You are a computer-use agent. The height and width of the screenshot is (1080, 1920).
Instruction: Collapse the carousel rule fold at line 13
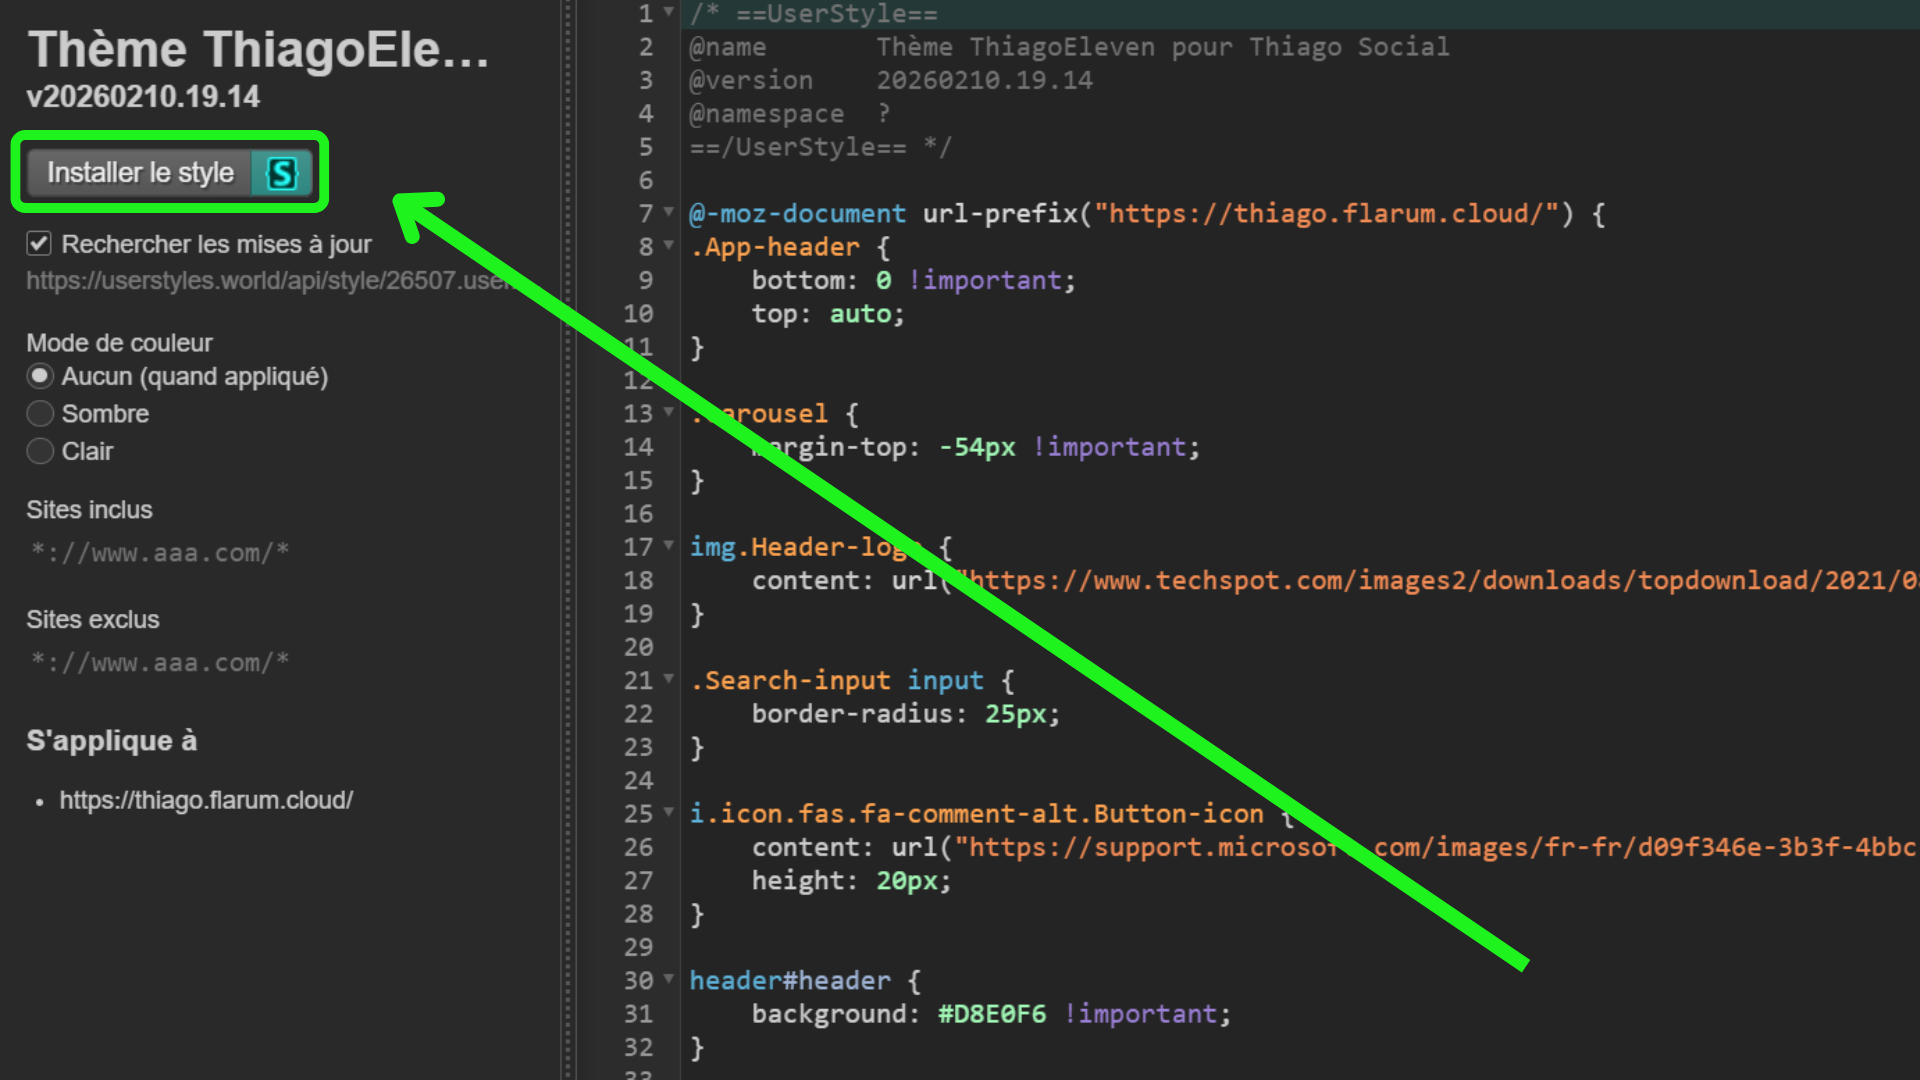click(x=669, y=412)
